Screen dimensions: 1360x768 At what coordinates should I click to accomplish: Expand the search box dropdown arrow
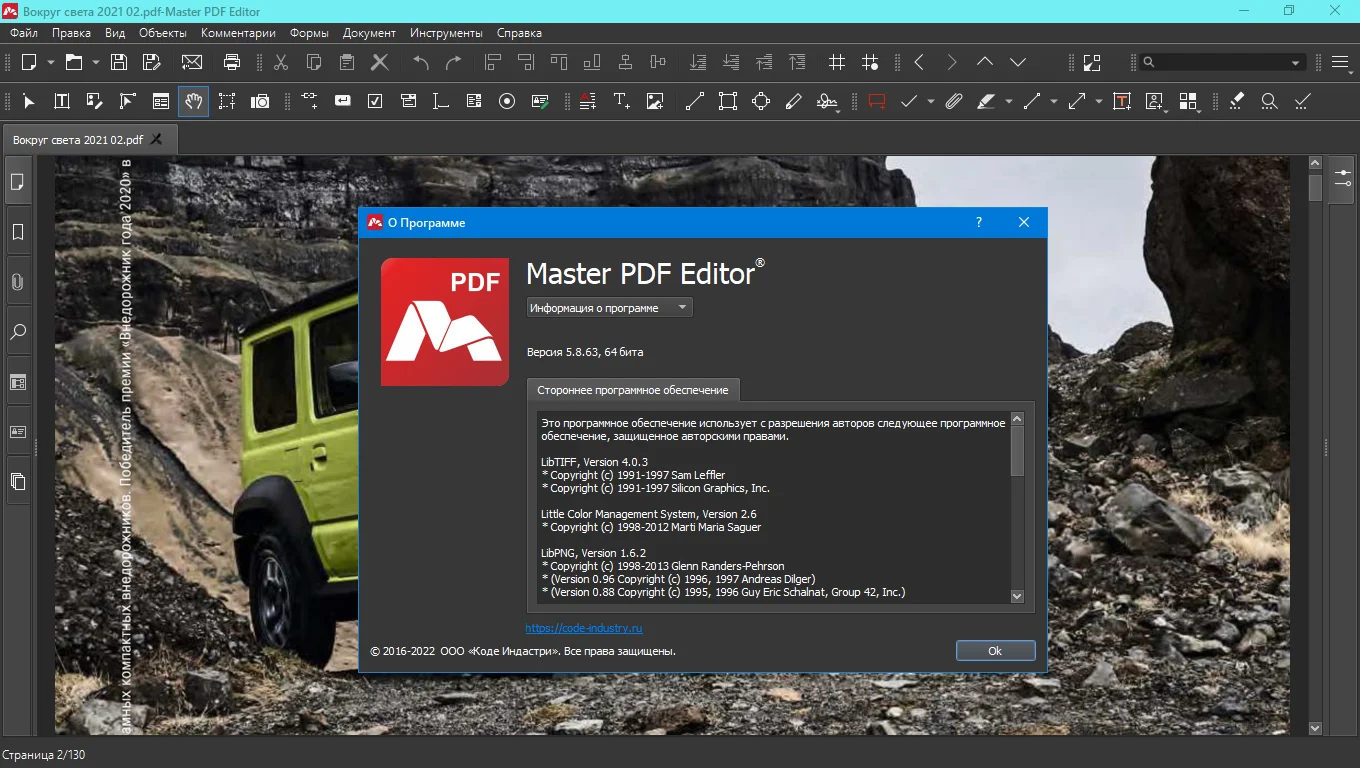(x=1296, y=63)
